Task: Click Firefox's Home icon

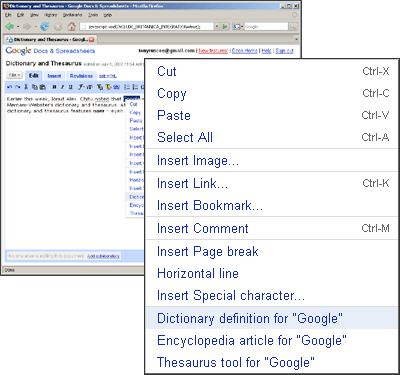Action: pos(71,26)
